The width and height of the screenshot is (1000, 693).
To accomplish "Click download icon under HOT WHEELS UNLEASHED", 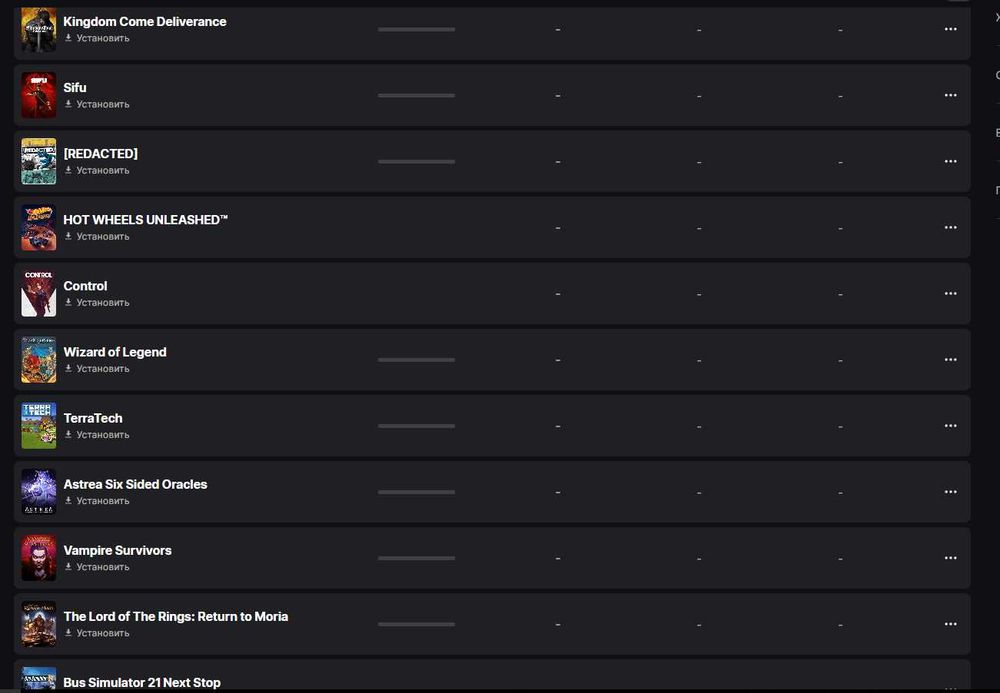I will point(69,236).
